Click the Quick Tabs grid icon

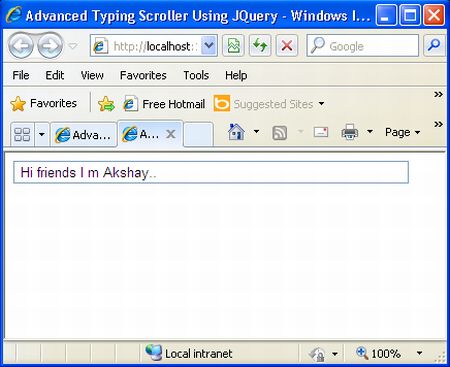click(22, 134)
